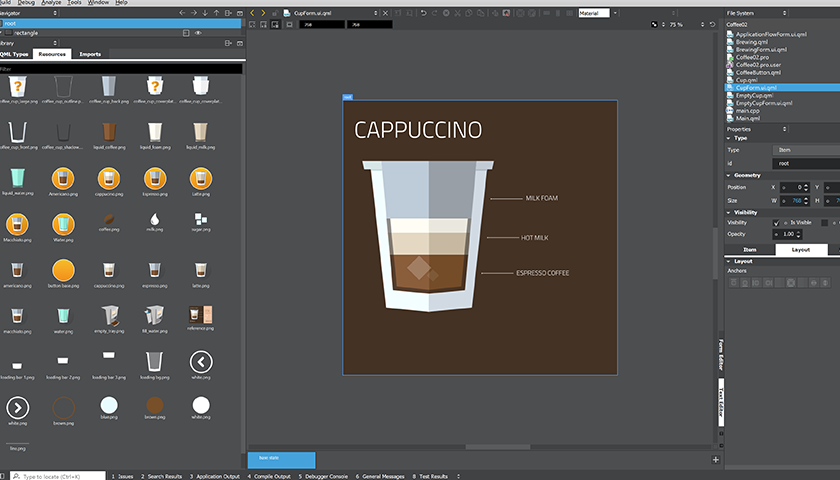Viewport: 840px width, 480px height.
Task: Switch to the Imports tab
Action: (x=90, y=54)
